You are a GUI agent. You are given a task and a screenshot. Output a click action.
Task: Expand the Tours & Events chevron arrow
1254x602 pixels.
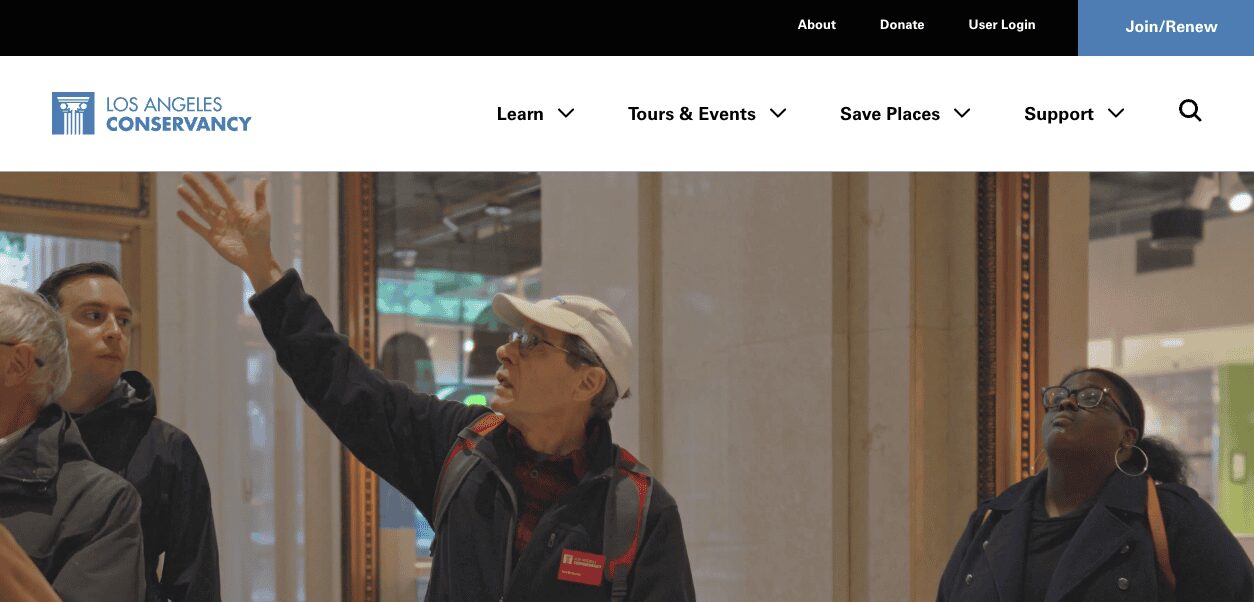click(778, 113)
